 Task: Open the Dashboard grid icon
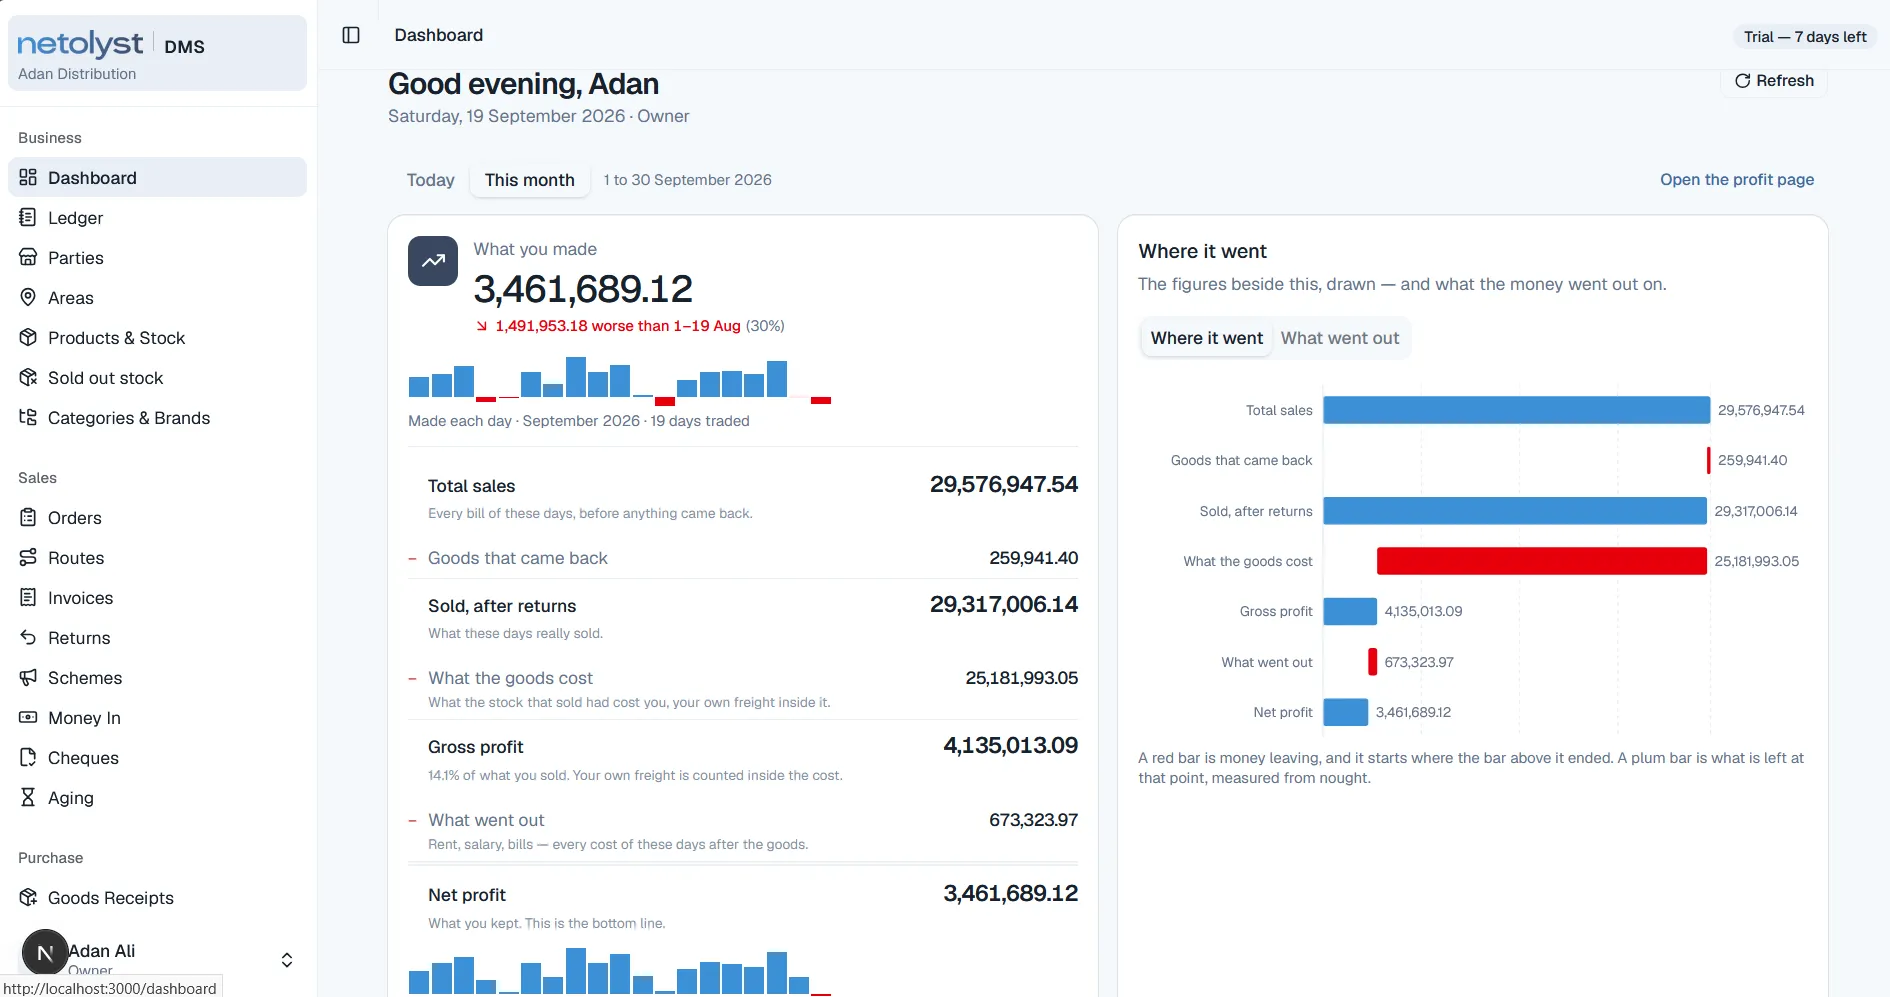pyautogui.click(x=28, y=177)
